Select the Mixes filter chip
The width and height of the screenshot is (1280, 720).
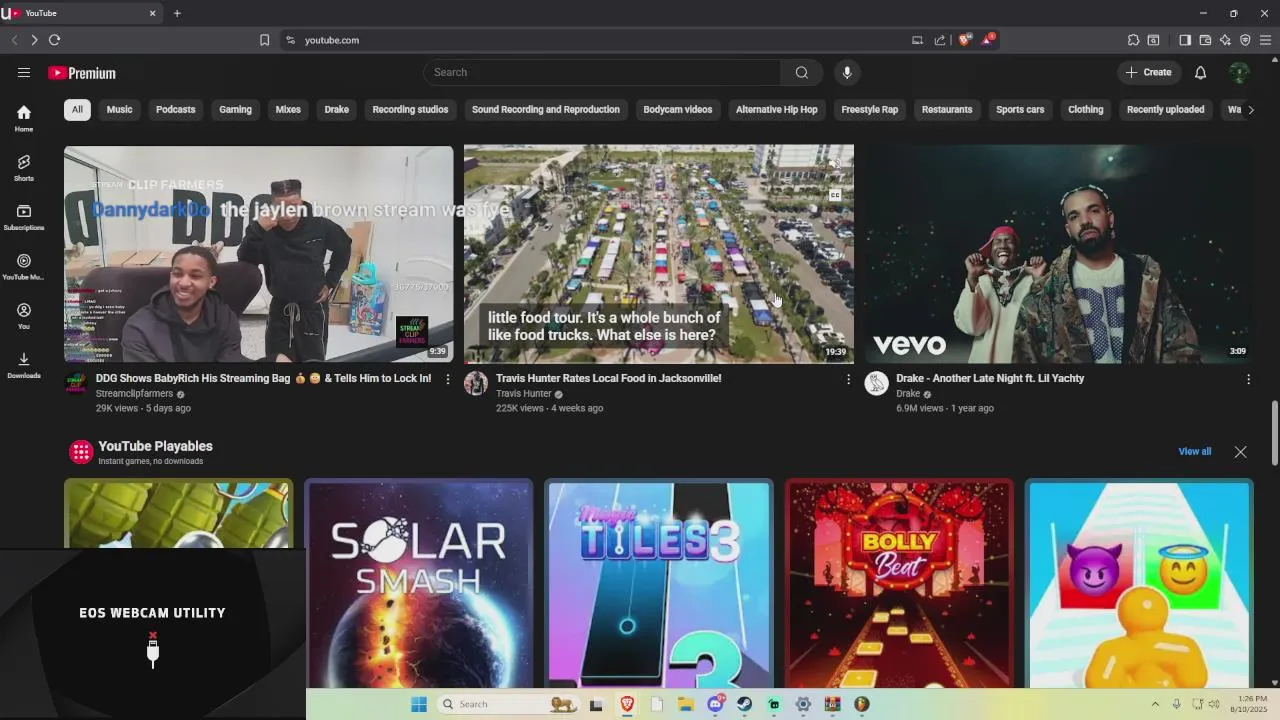point(288,109)
